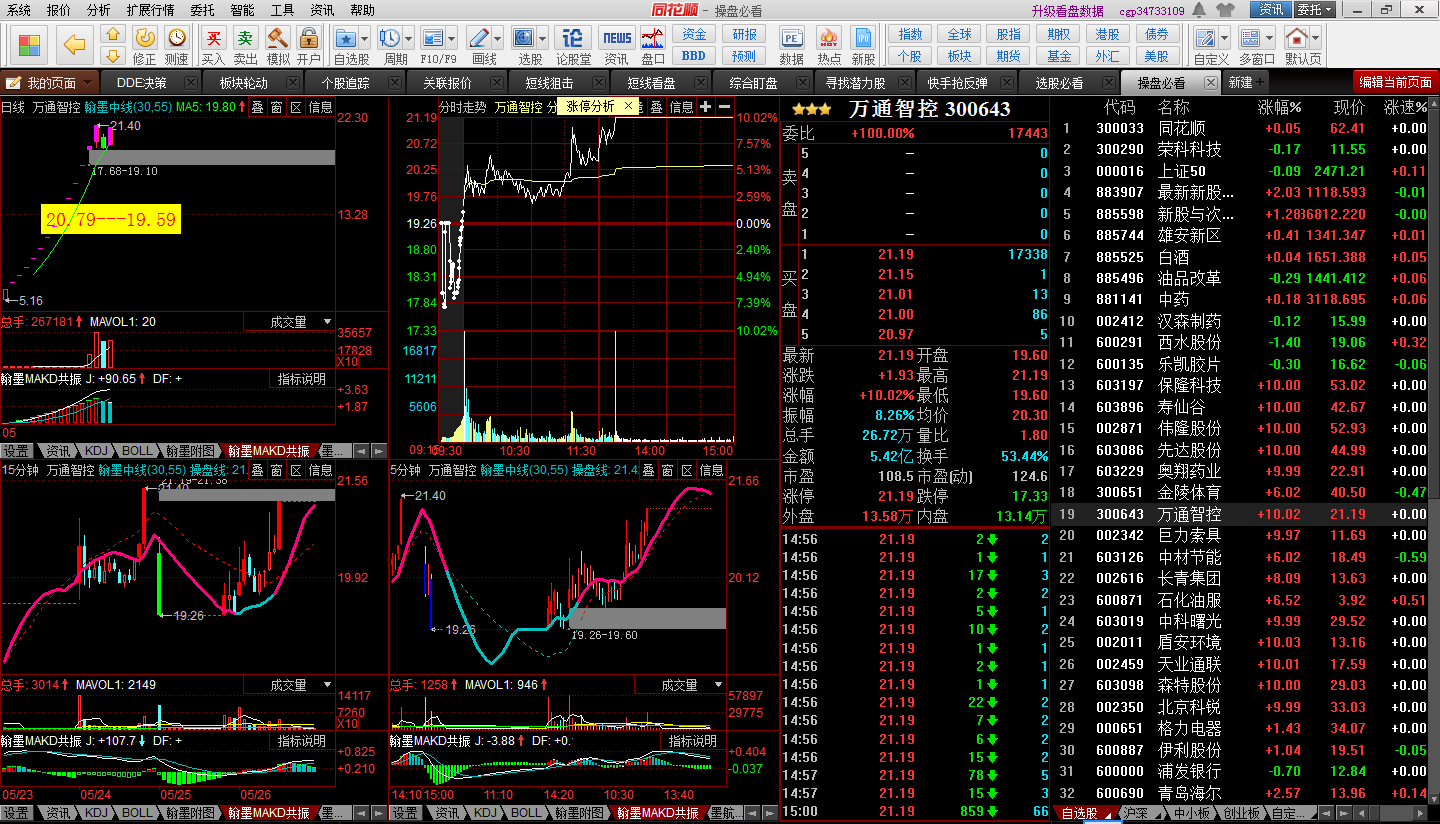Image resolution: width=1440 pixels, height=824 pixels.
Task: Click the 修正 data correction icon
Action: click(145, 37)
